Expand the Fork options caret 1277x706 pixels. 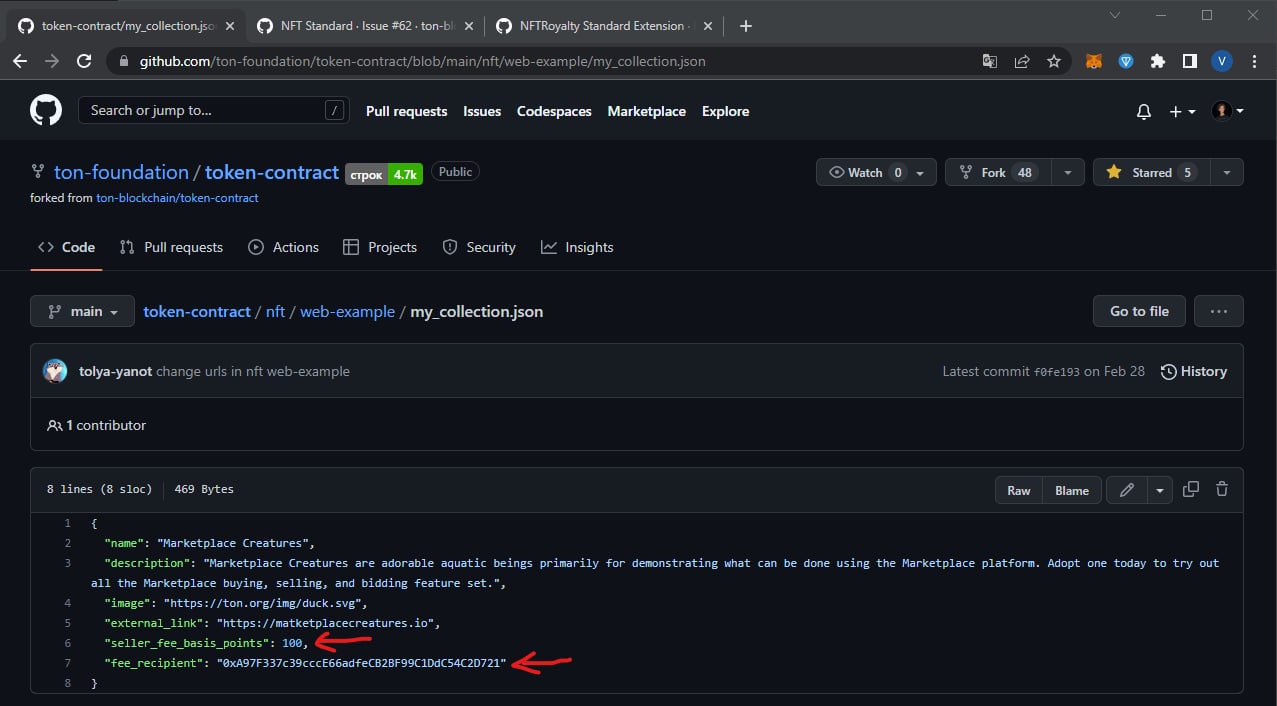(x=1068, y=172)
